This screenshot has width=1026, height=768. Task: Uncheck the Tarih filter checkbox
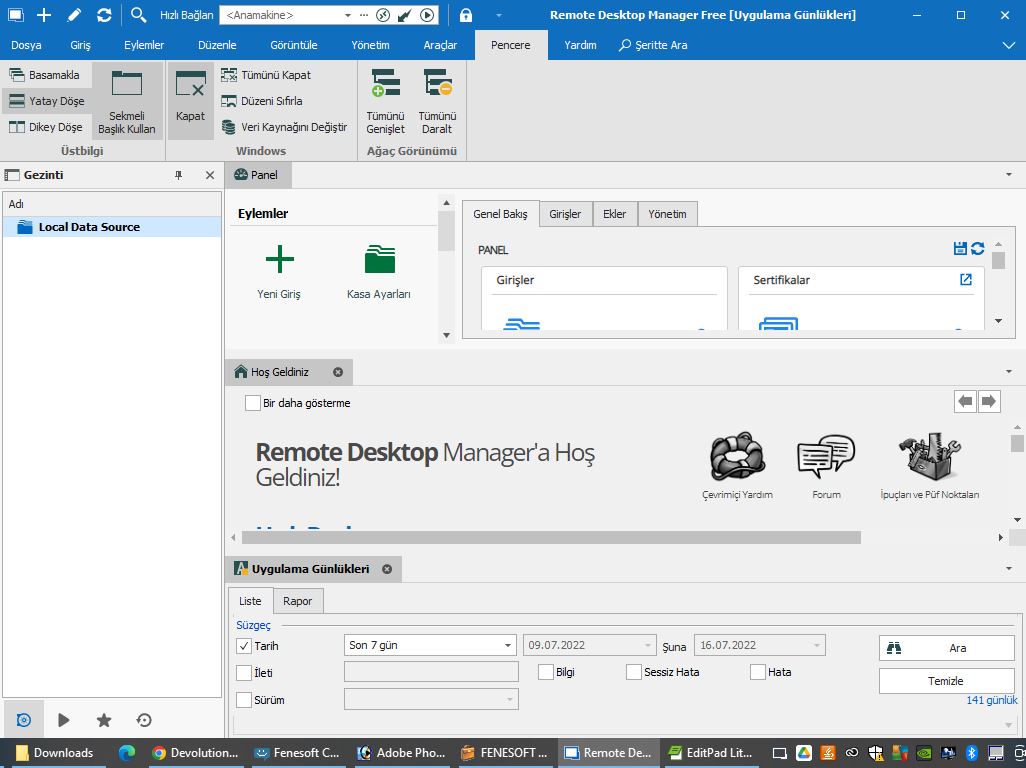243,646
